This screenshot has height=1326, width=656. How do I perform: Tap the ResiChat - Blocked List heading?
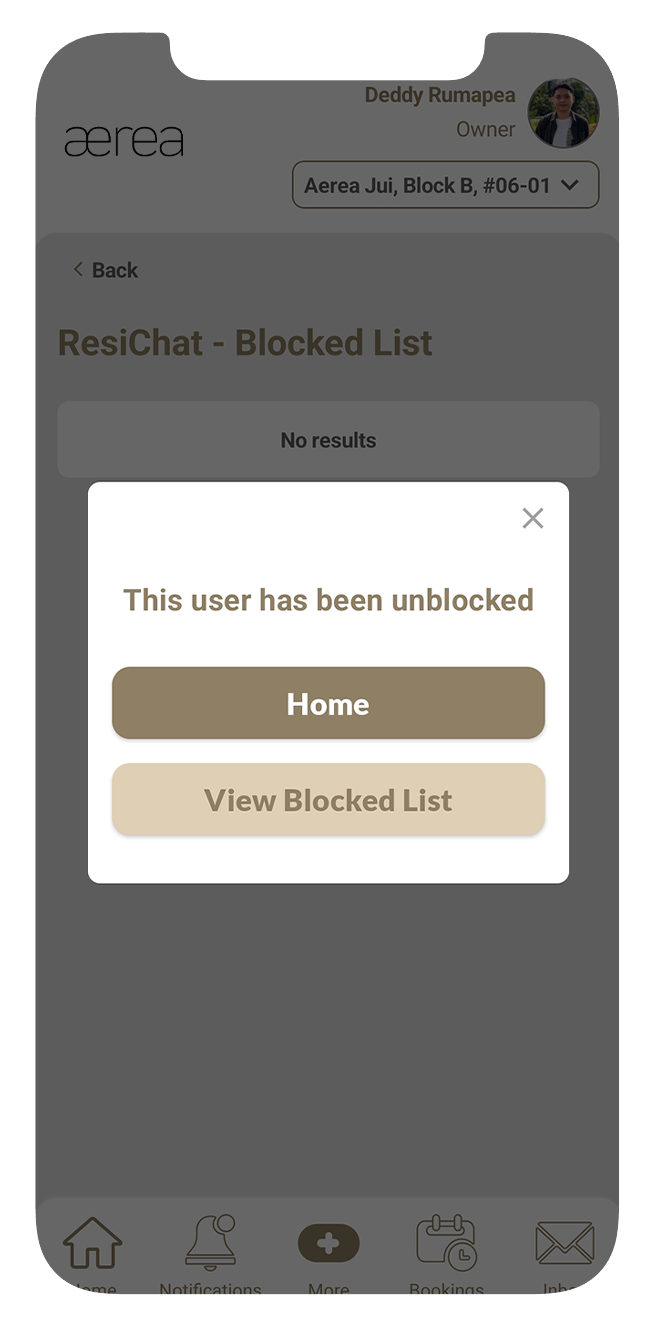point(245,342)
